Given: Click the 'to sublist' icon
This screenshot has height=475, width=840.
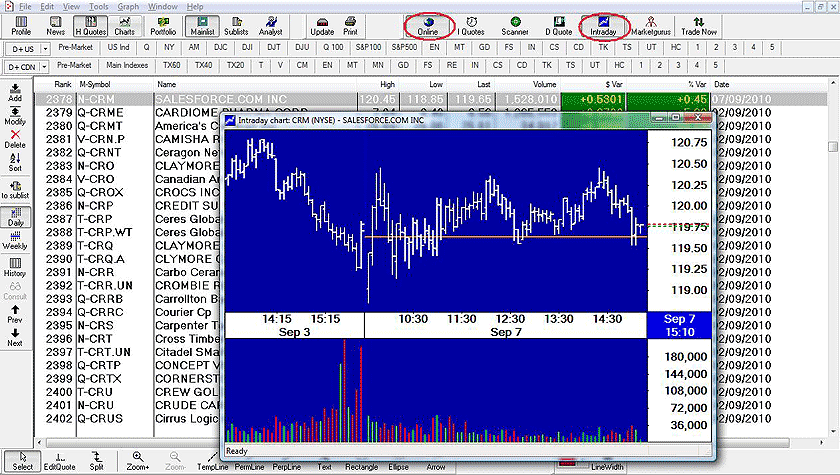Looking at the screenshot, I should pos(15,190).
